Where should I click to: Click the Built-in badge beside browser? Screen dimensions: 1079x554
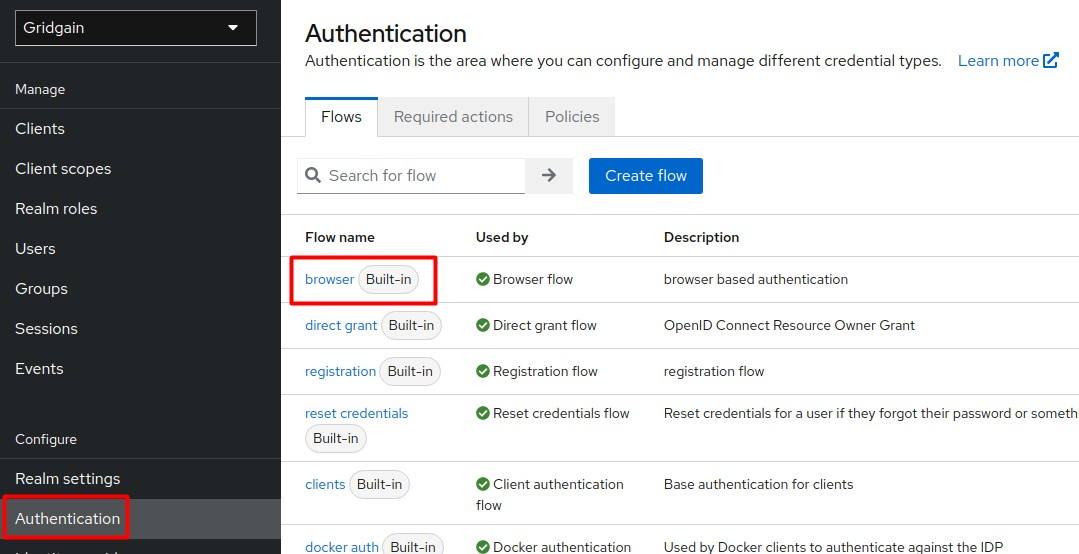(x=388, y=279)
